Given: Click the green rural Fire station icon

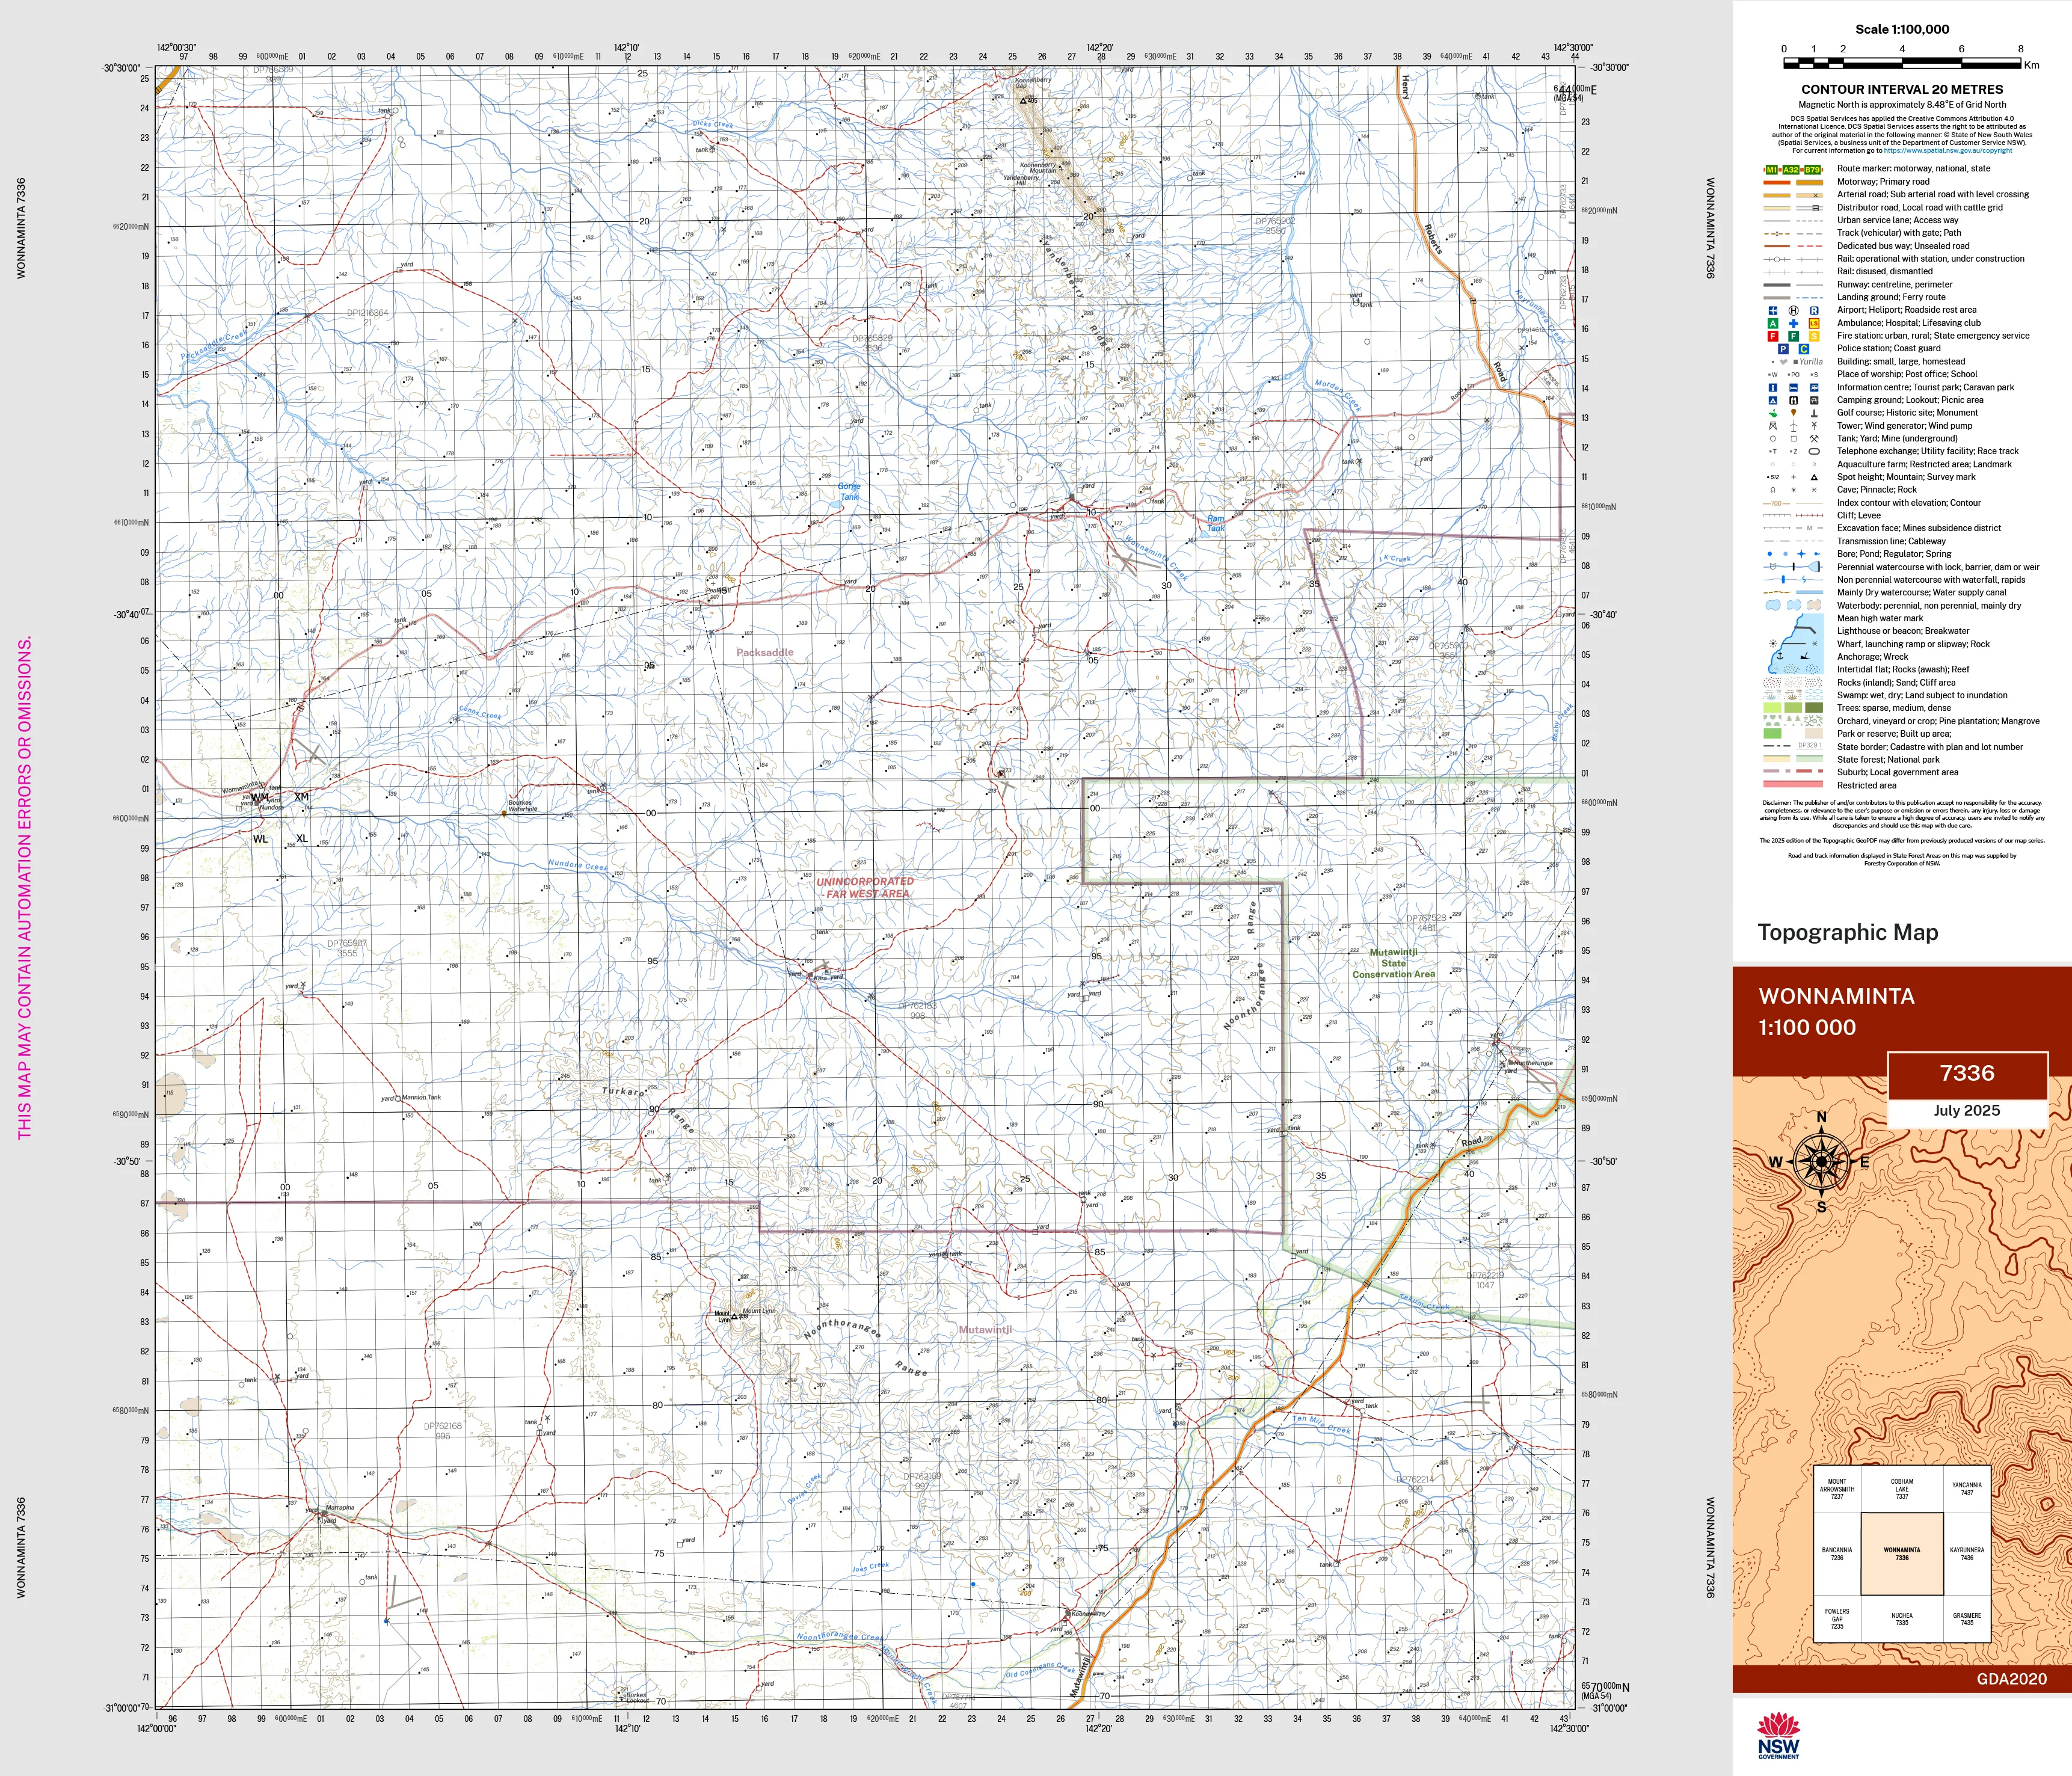Looking at the screenshot, I should point(1793,337).
